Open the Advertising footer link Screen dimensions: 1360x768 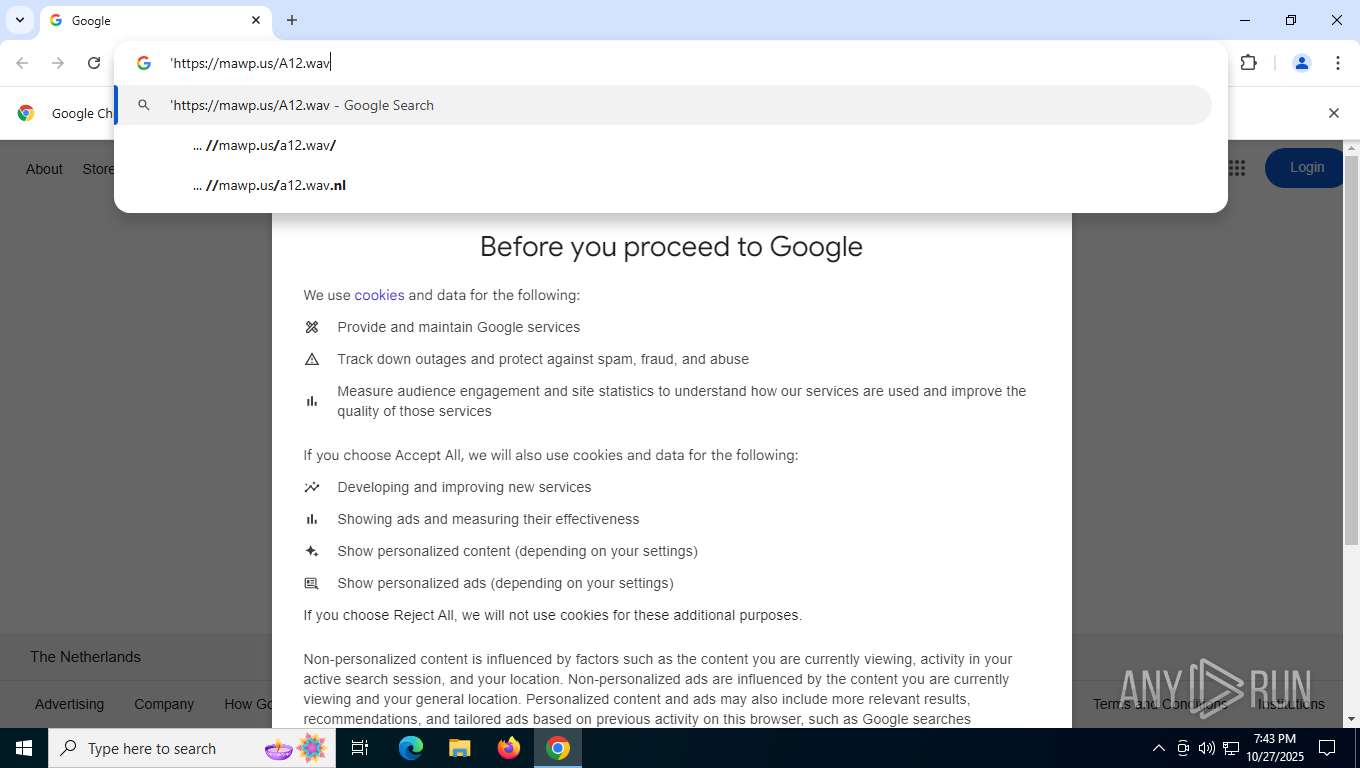[69, 704]
